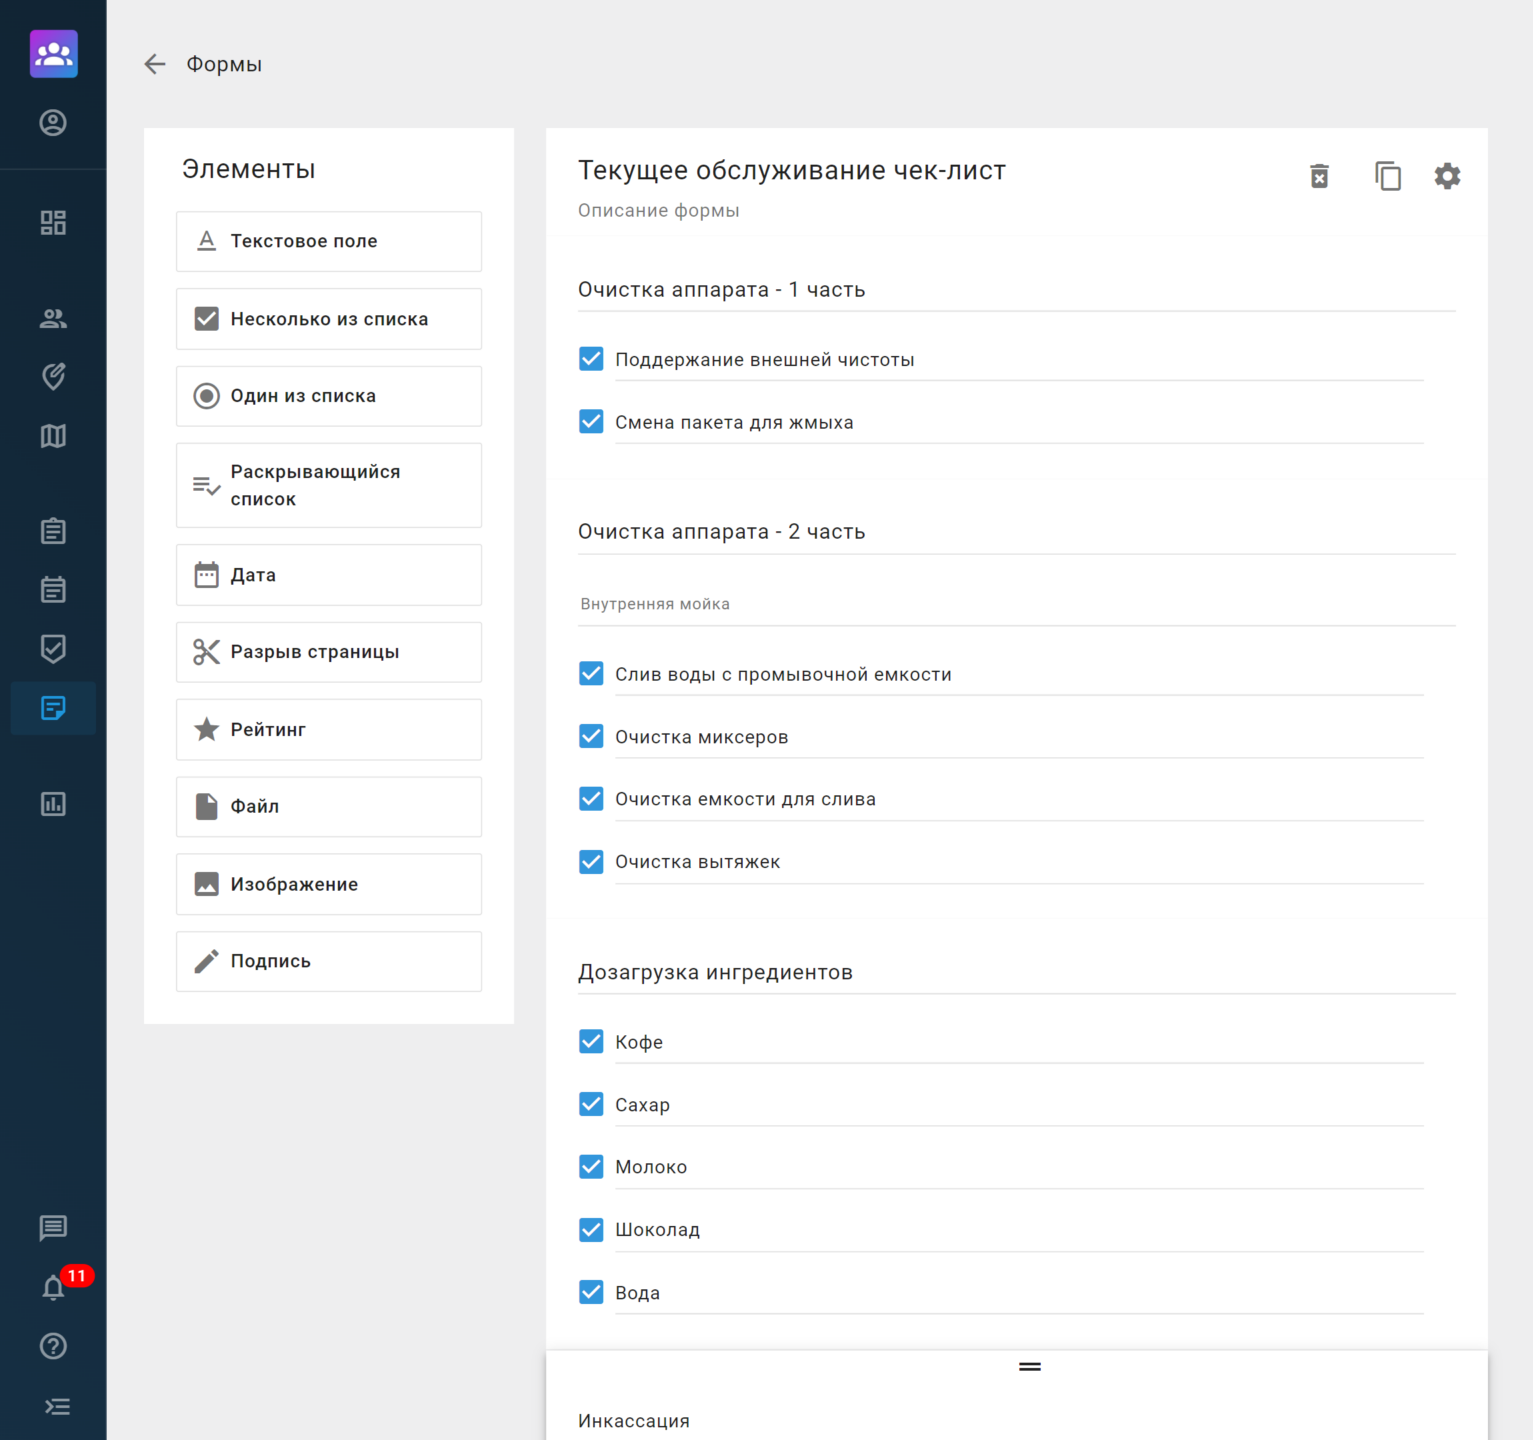Image resolution: width=1533 pixels, height=1440 pixels.
Task: Open the clipboard list icon in the sidebar
Action: coord(53,531)
